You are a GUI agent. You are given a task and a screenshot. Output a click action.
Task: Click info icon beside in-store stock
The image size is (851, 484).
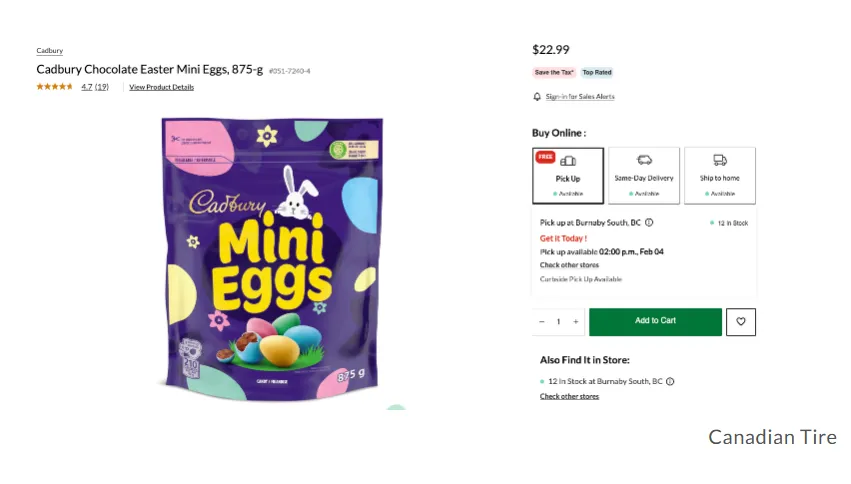(670, 381)
